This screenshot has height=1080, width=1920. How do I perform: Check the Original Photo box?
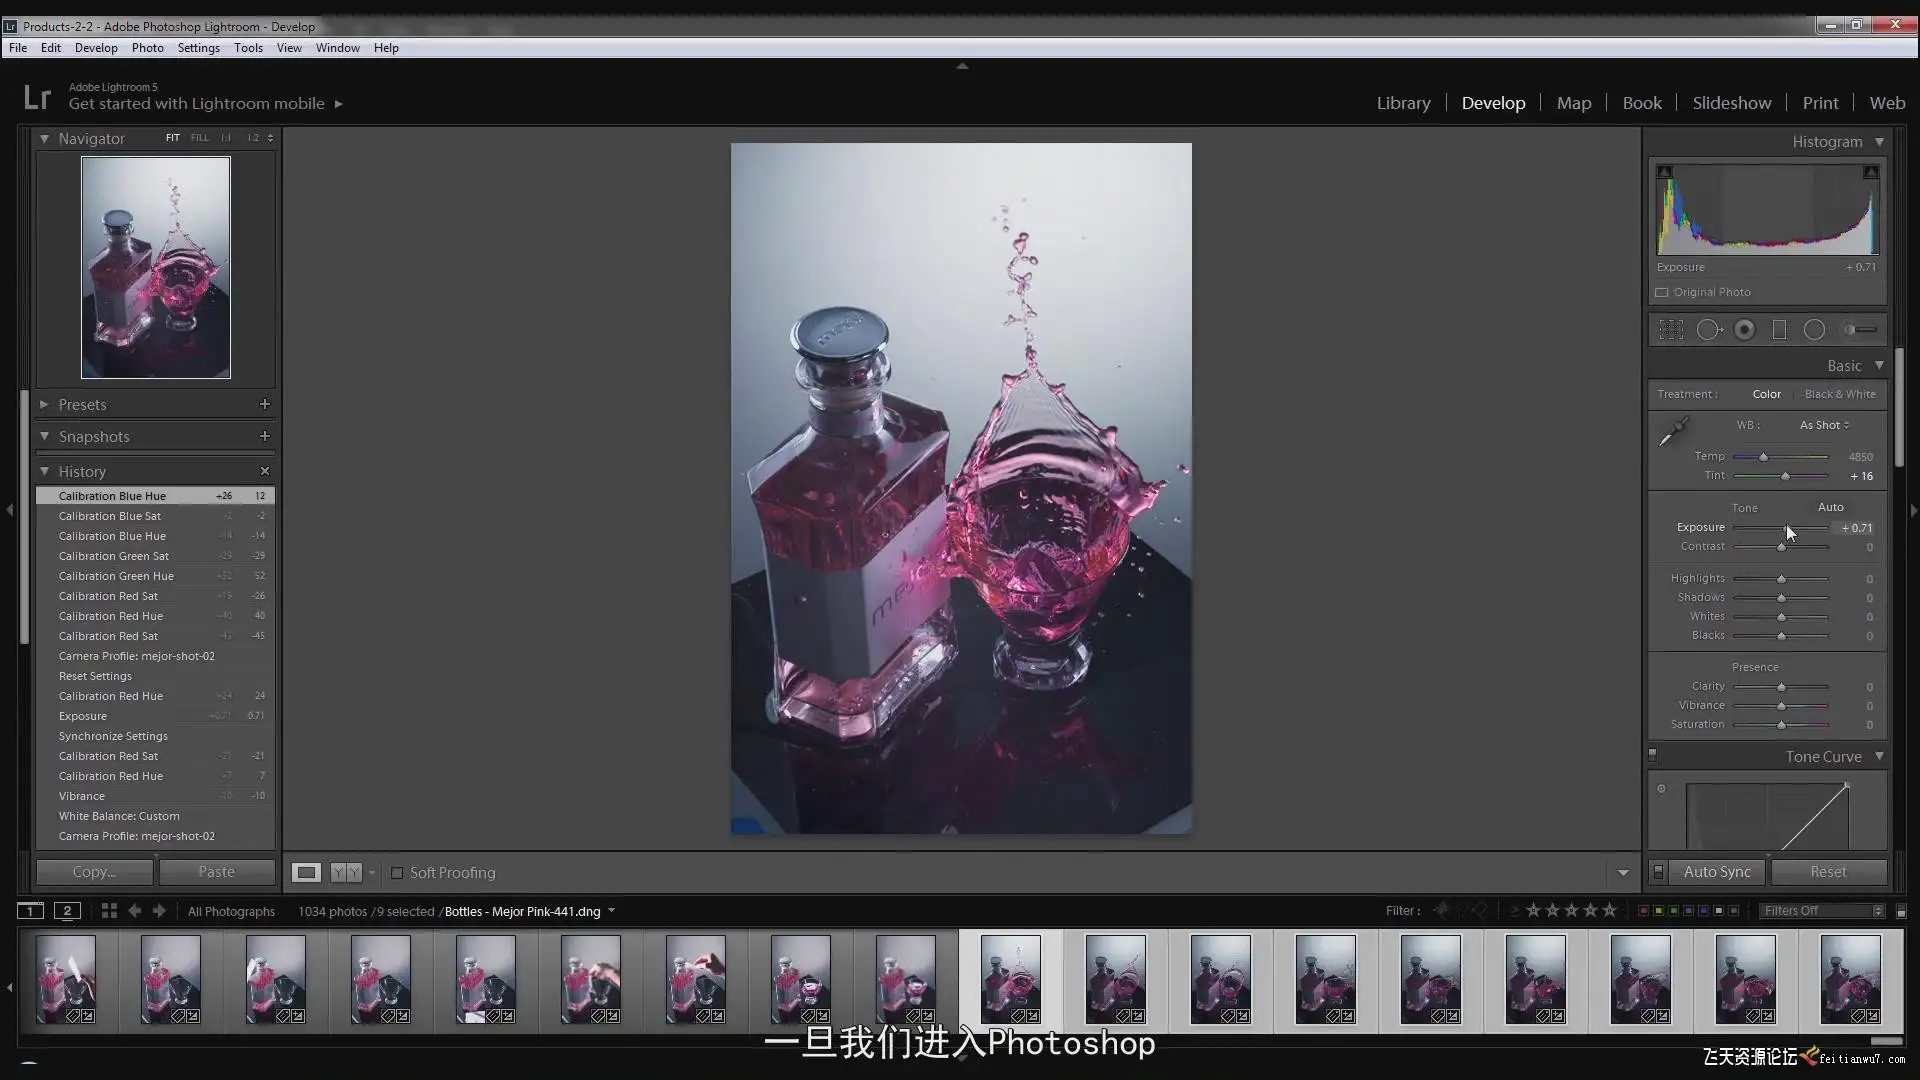point(1662,293)
